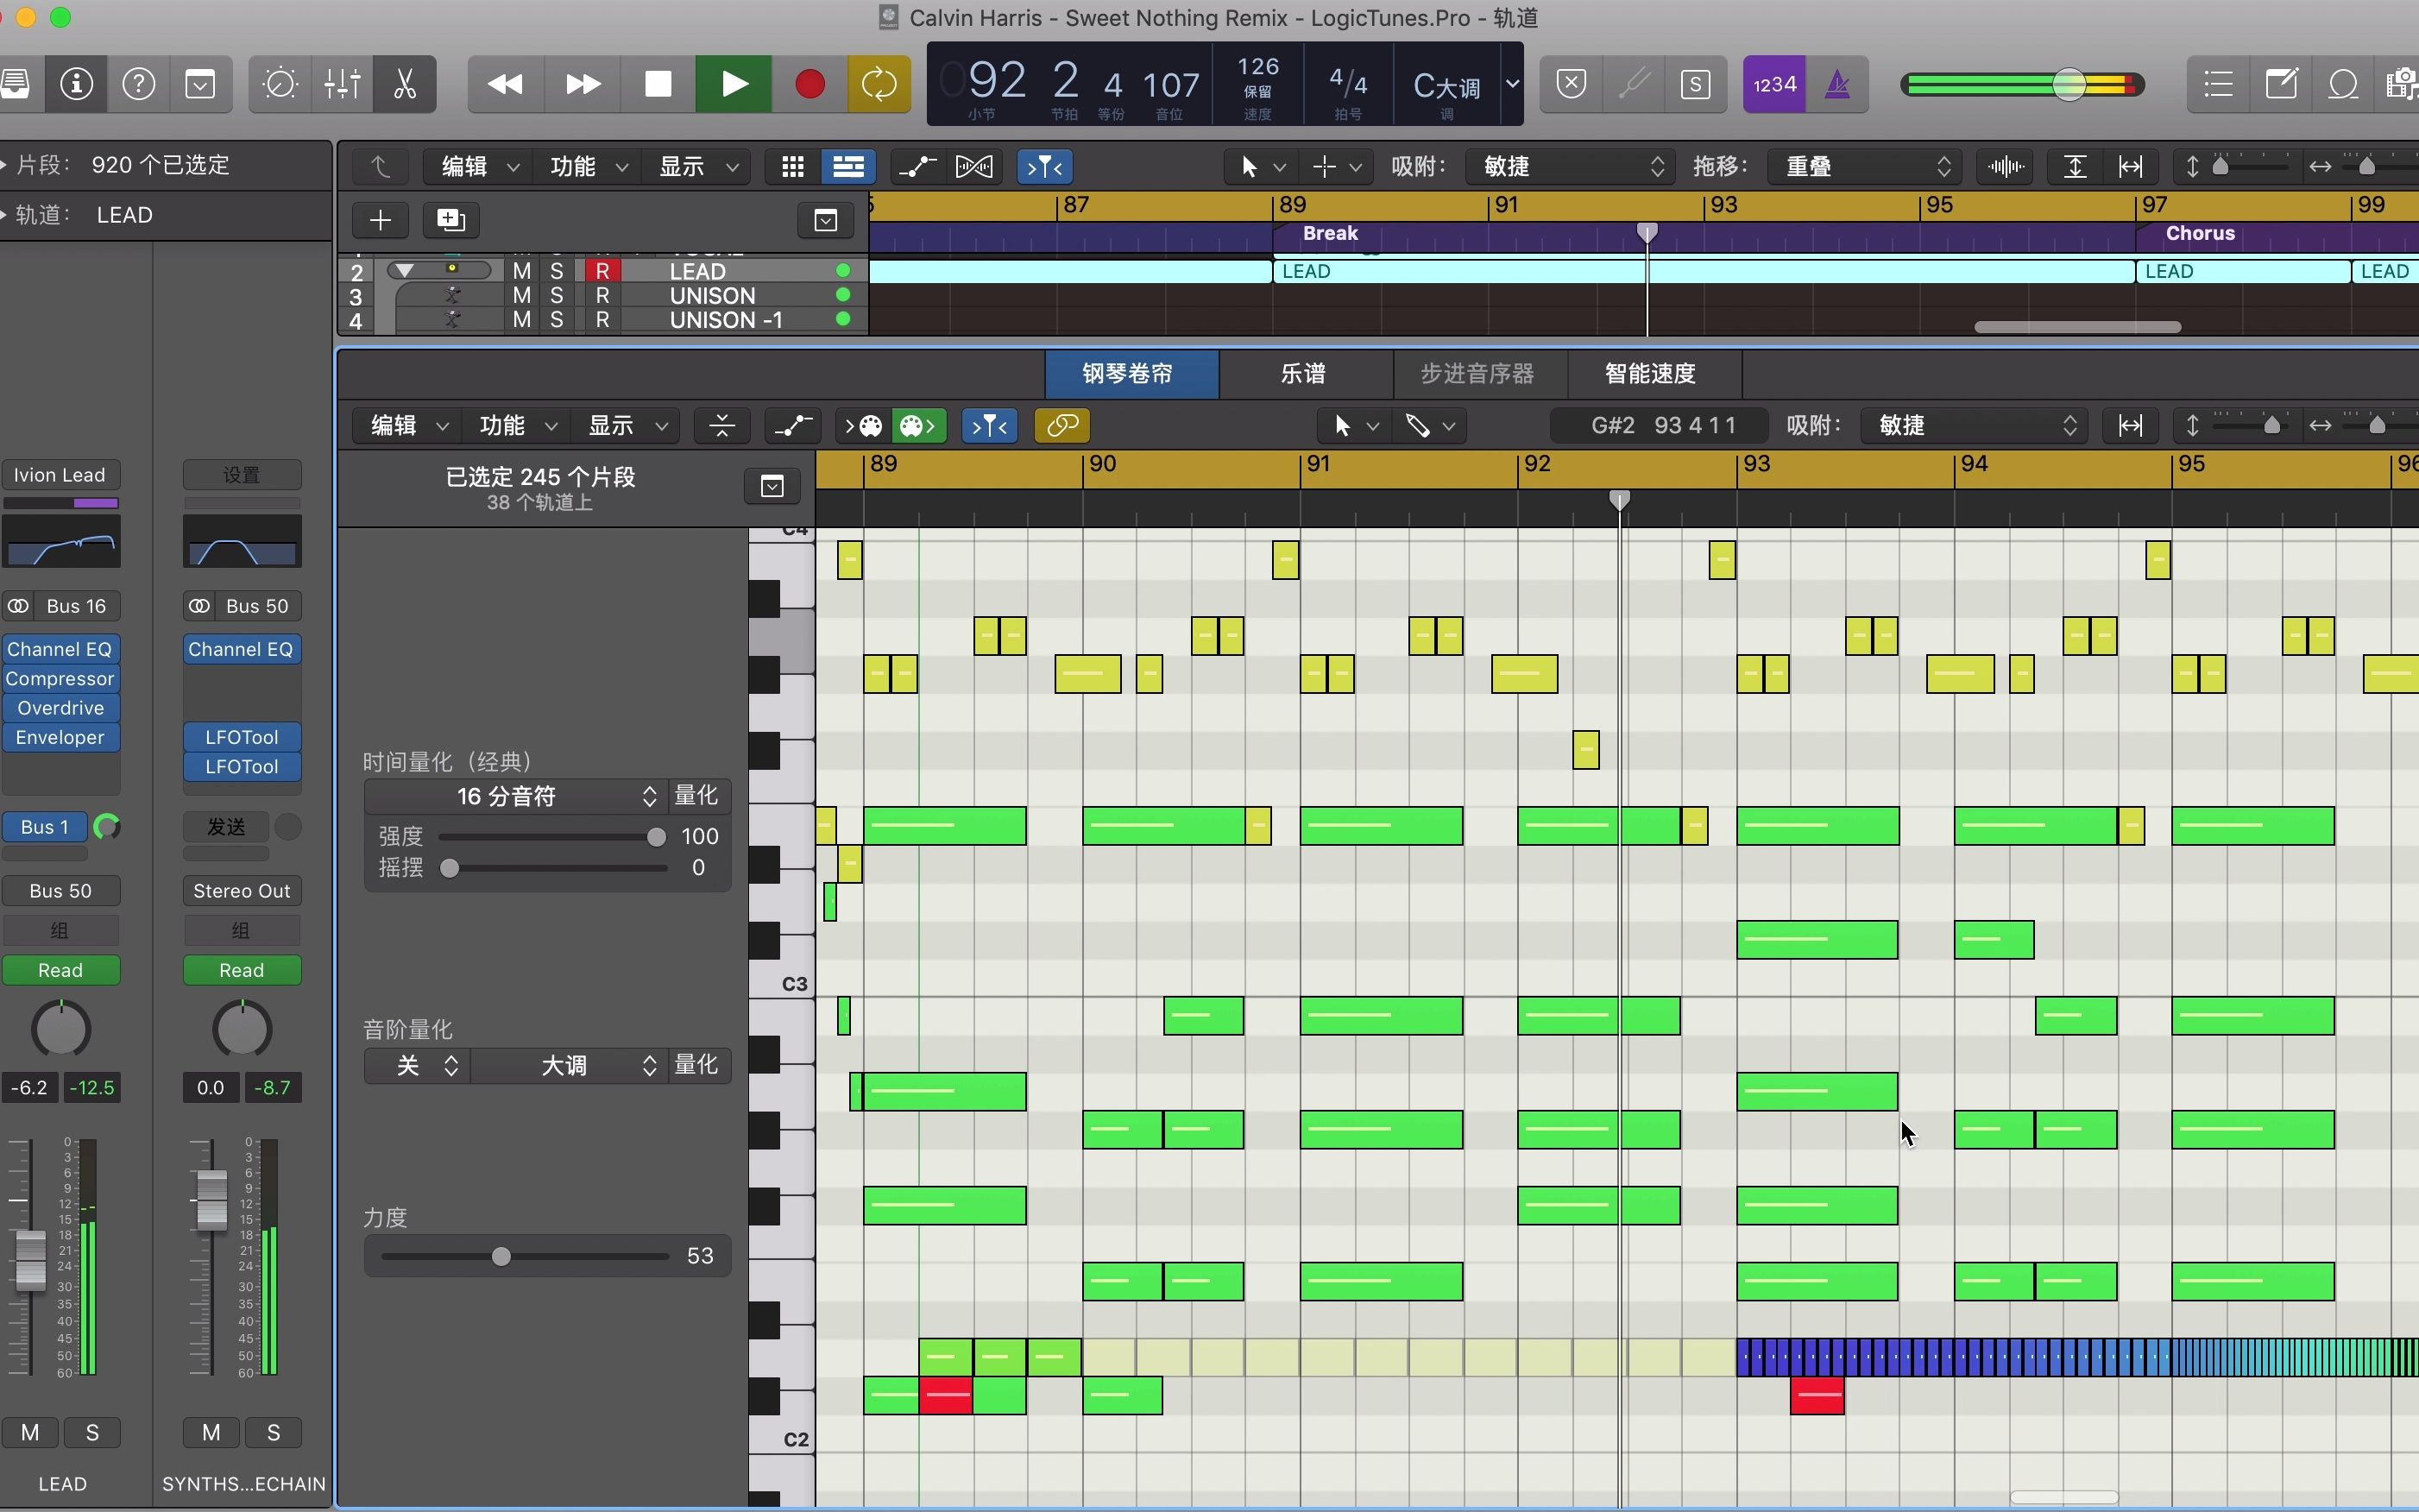Fast forward the playhead
Image resolution: width=2419 pixels, height=1512 pixels.
pyautogui.click(x=582, y=84)
